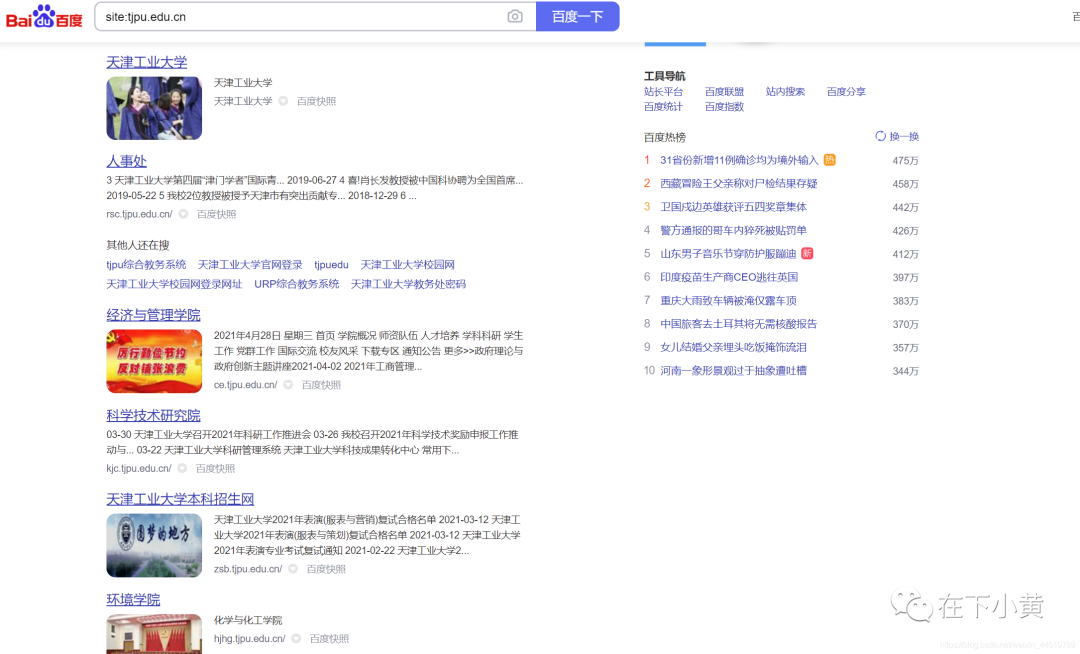Screen dimensions: 1080x654
Task: Open 站长平台 tool link
Action: tap(663, 92)
